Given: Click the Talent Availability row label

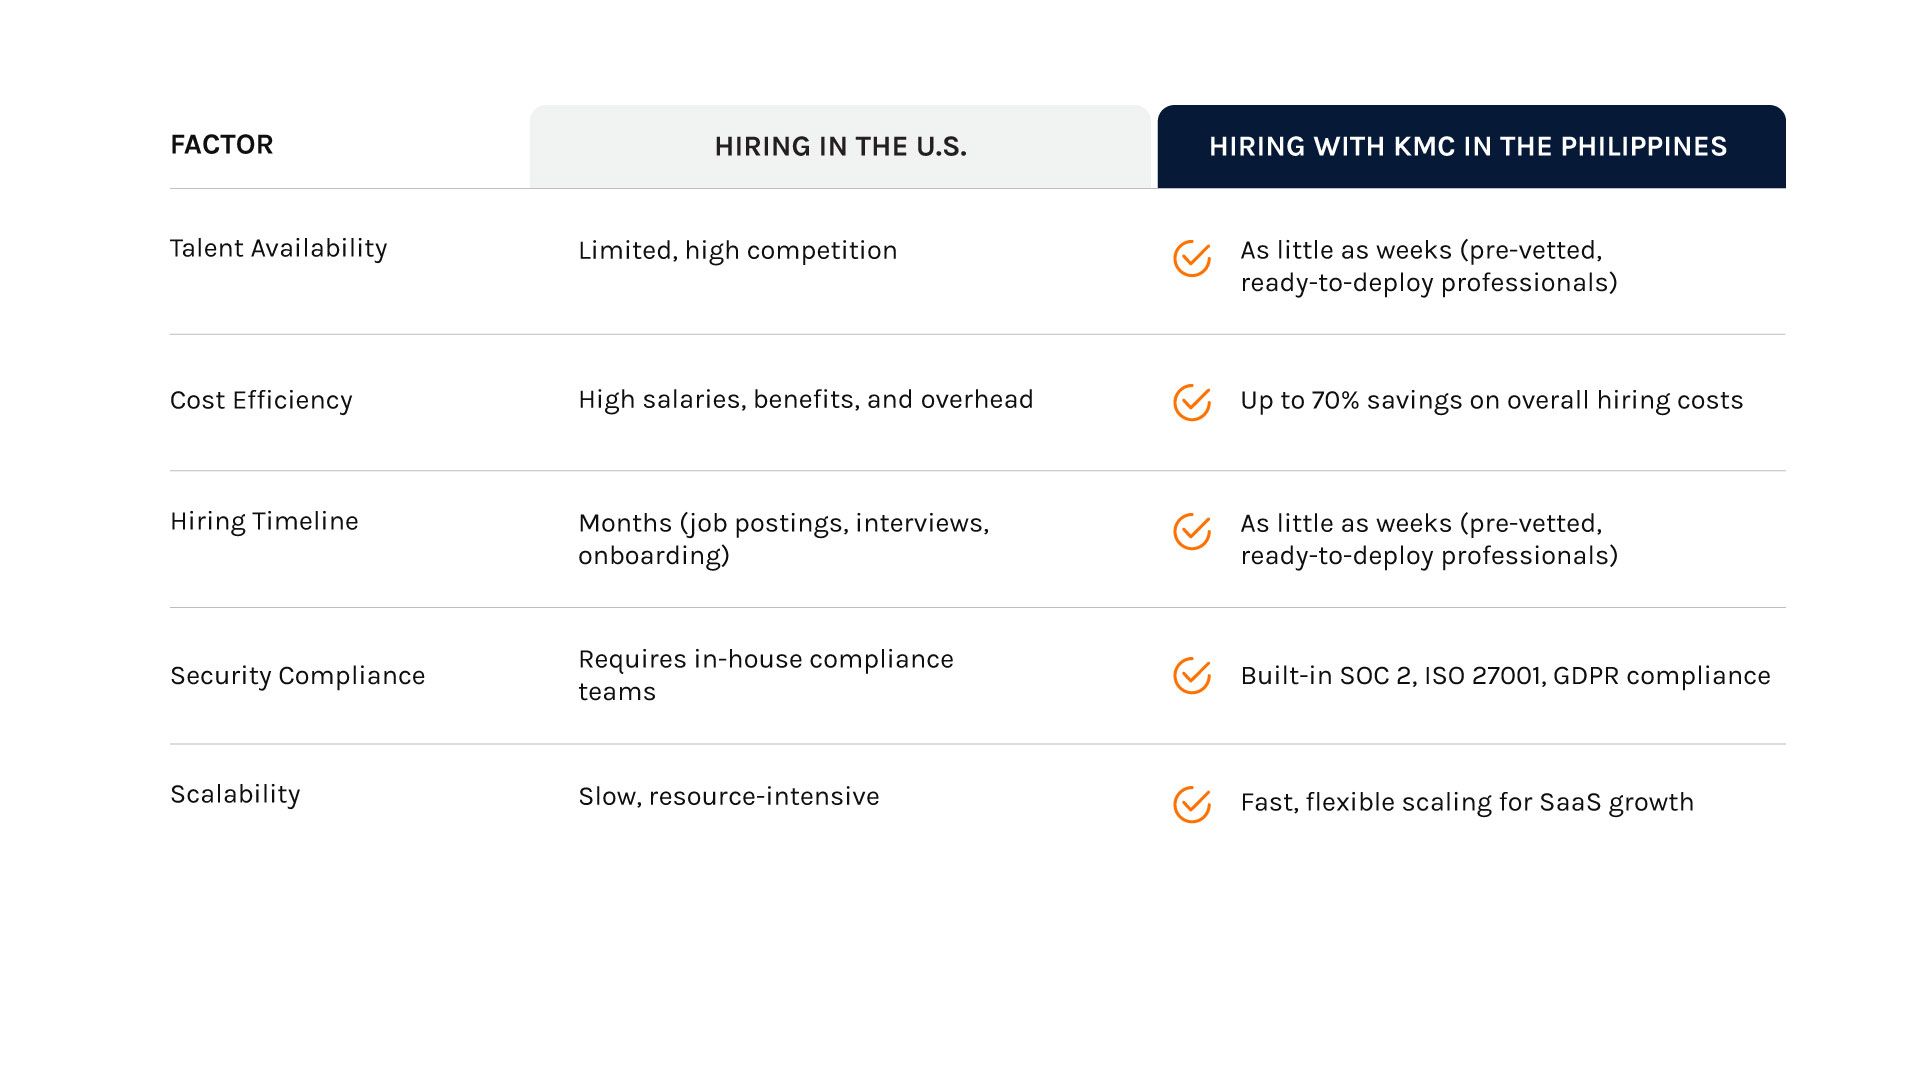Looking at the screenshot, I should point(278,249).
